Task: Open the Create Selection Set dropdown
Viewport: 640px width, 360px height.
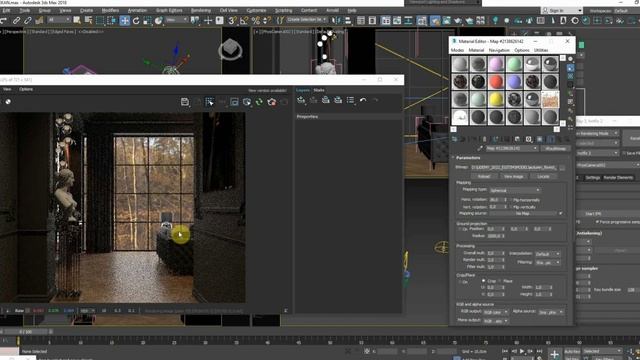Action: [307, 20]
